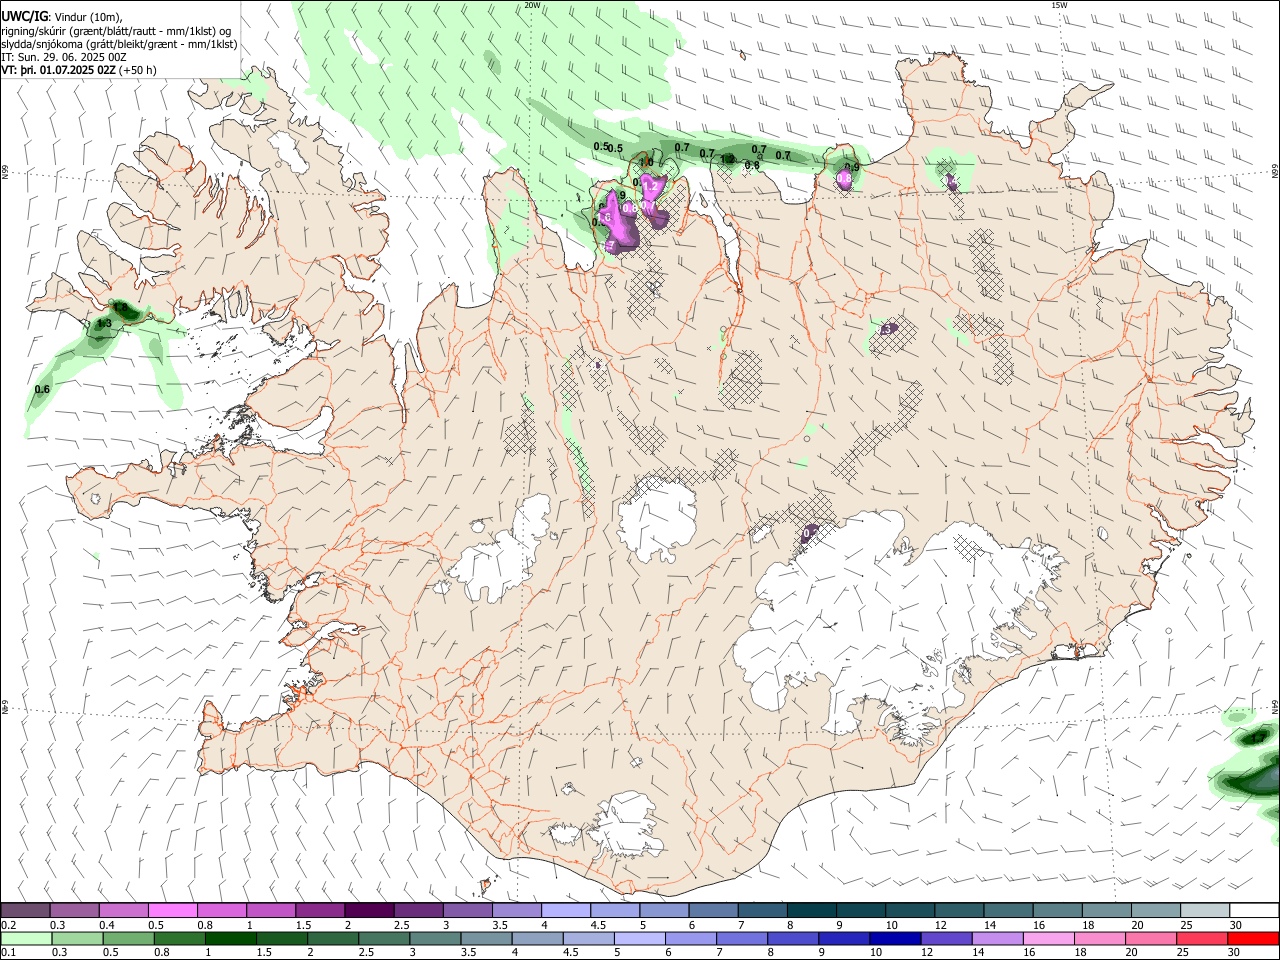Pick light pink lower swatch between 16 and 18
The width and height of the screenshot is (1280, 960).
[x=1048, y=938]
